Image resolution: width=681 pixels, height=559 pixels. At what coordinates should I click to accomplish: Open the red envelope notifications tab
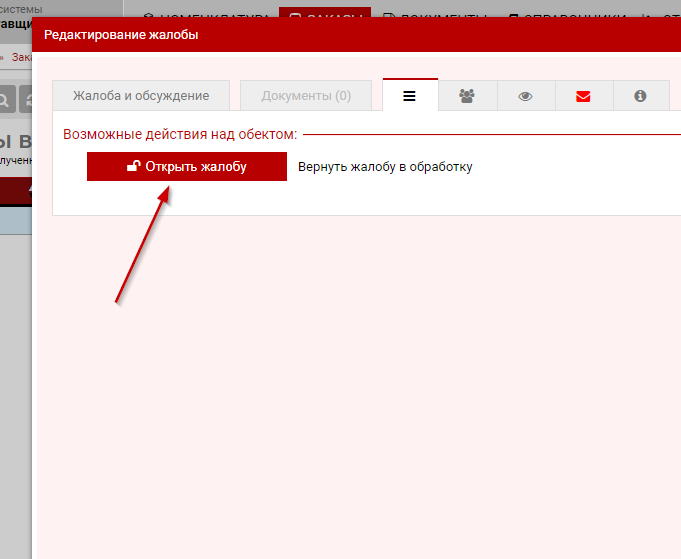click(x=583, y=96)
